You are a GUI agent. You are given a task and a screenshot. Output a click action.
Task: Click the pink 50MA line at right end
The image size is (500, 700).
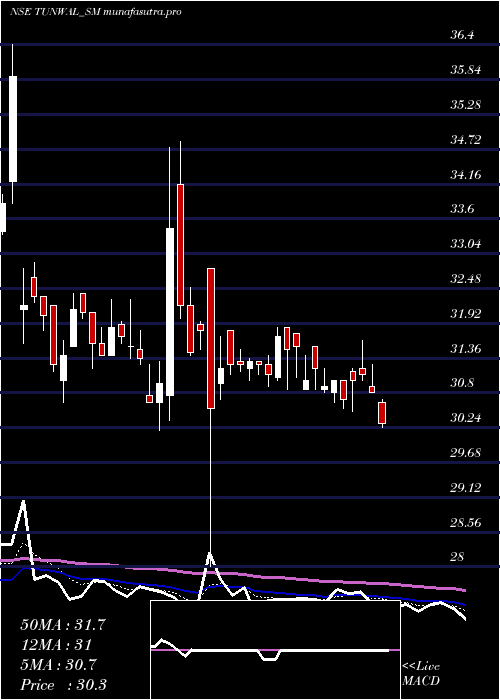coord(462,590)
